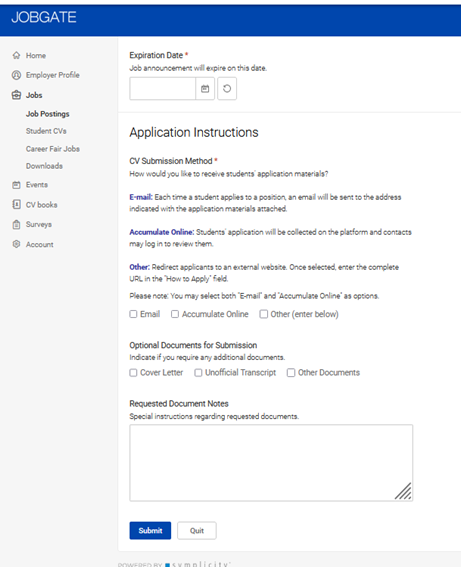Click the Jobs briefcase icon

pos(16,95)
